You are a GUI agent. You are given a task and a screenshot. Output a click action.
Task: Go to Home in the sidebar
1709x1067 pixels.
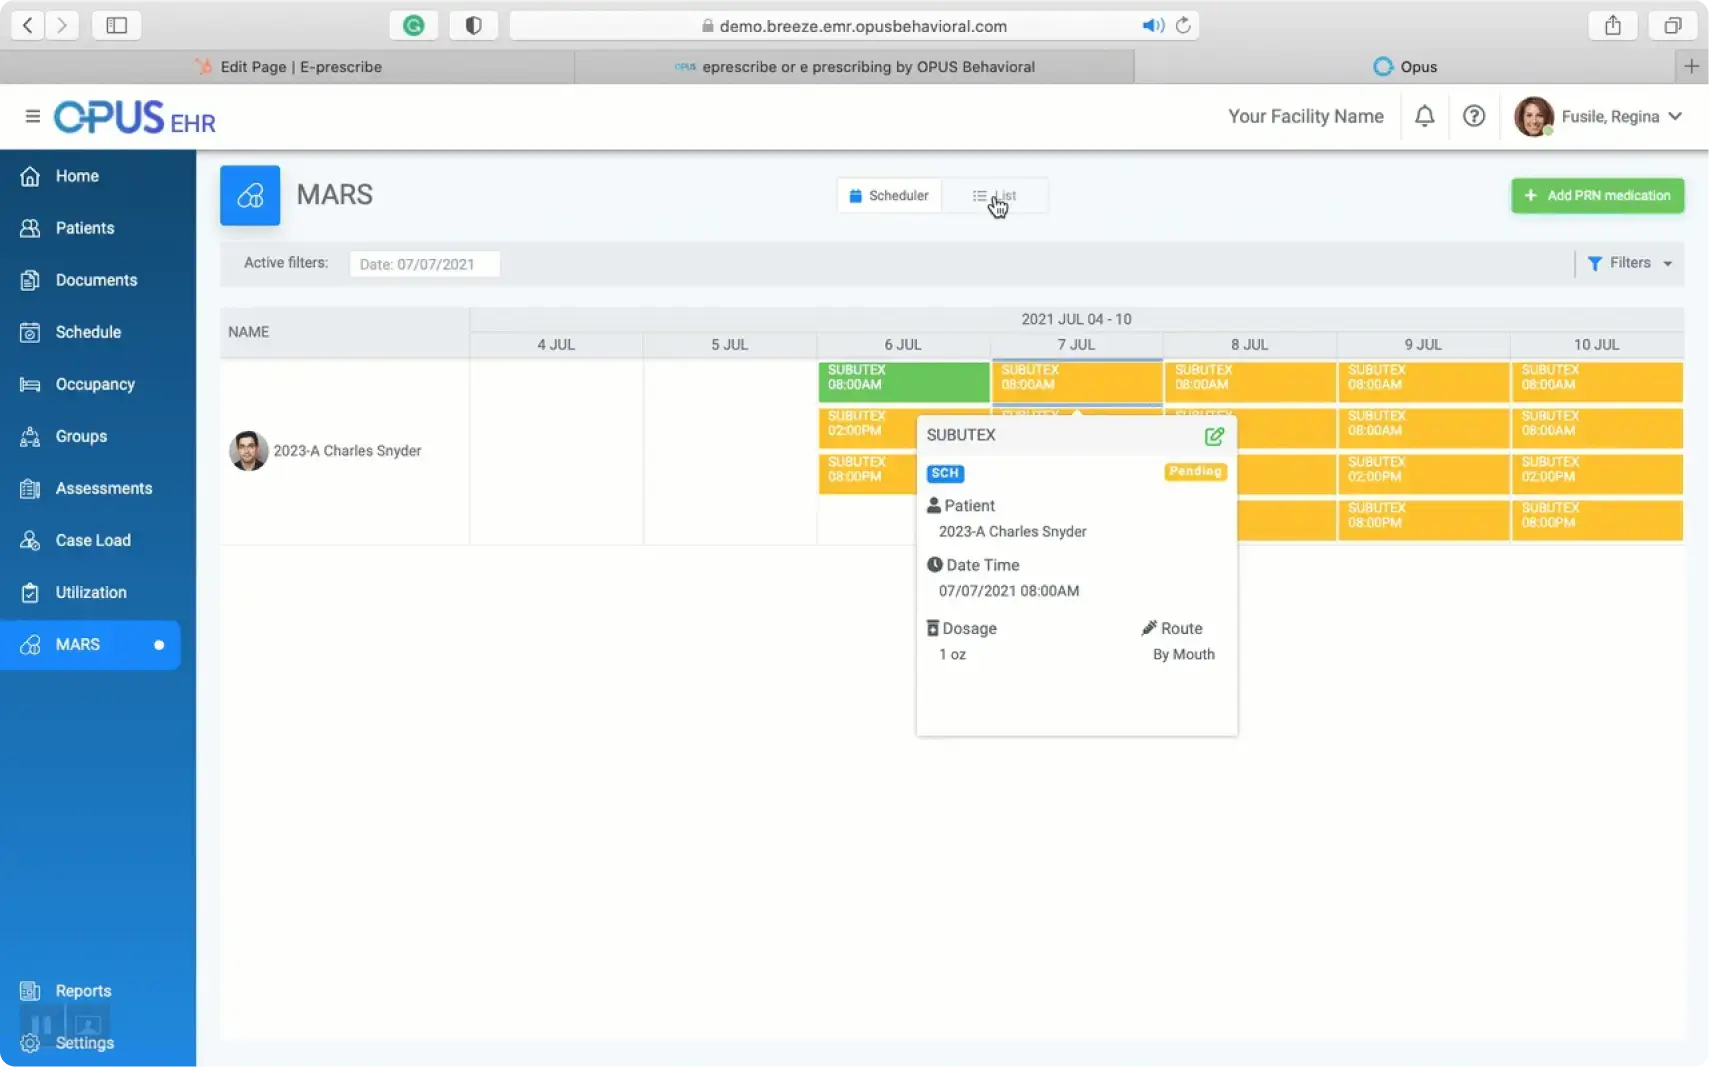[x=77, y=176]
